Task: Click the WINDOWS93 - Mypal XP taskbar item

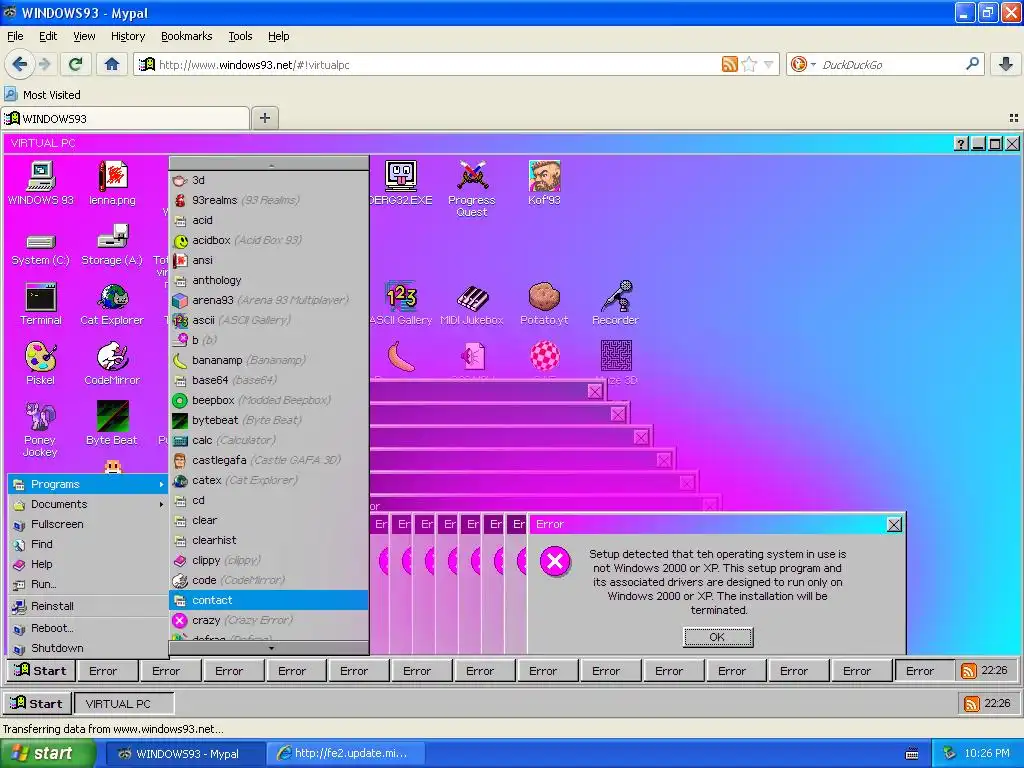Action: [183, 753]
